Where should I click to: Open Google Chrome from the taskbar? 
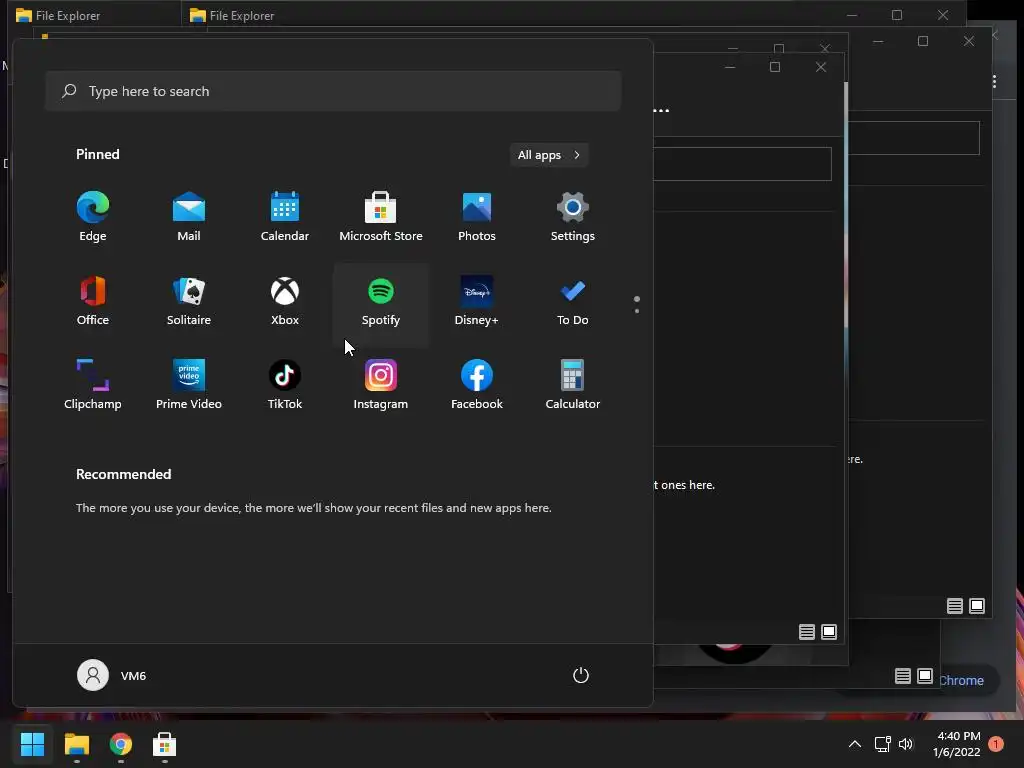click(x=121, y=744)
